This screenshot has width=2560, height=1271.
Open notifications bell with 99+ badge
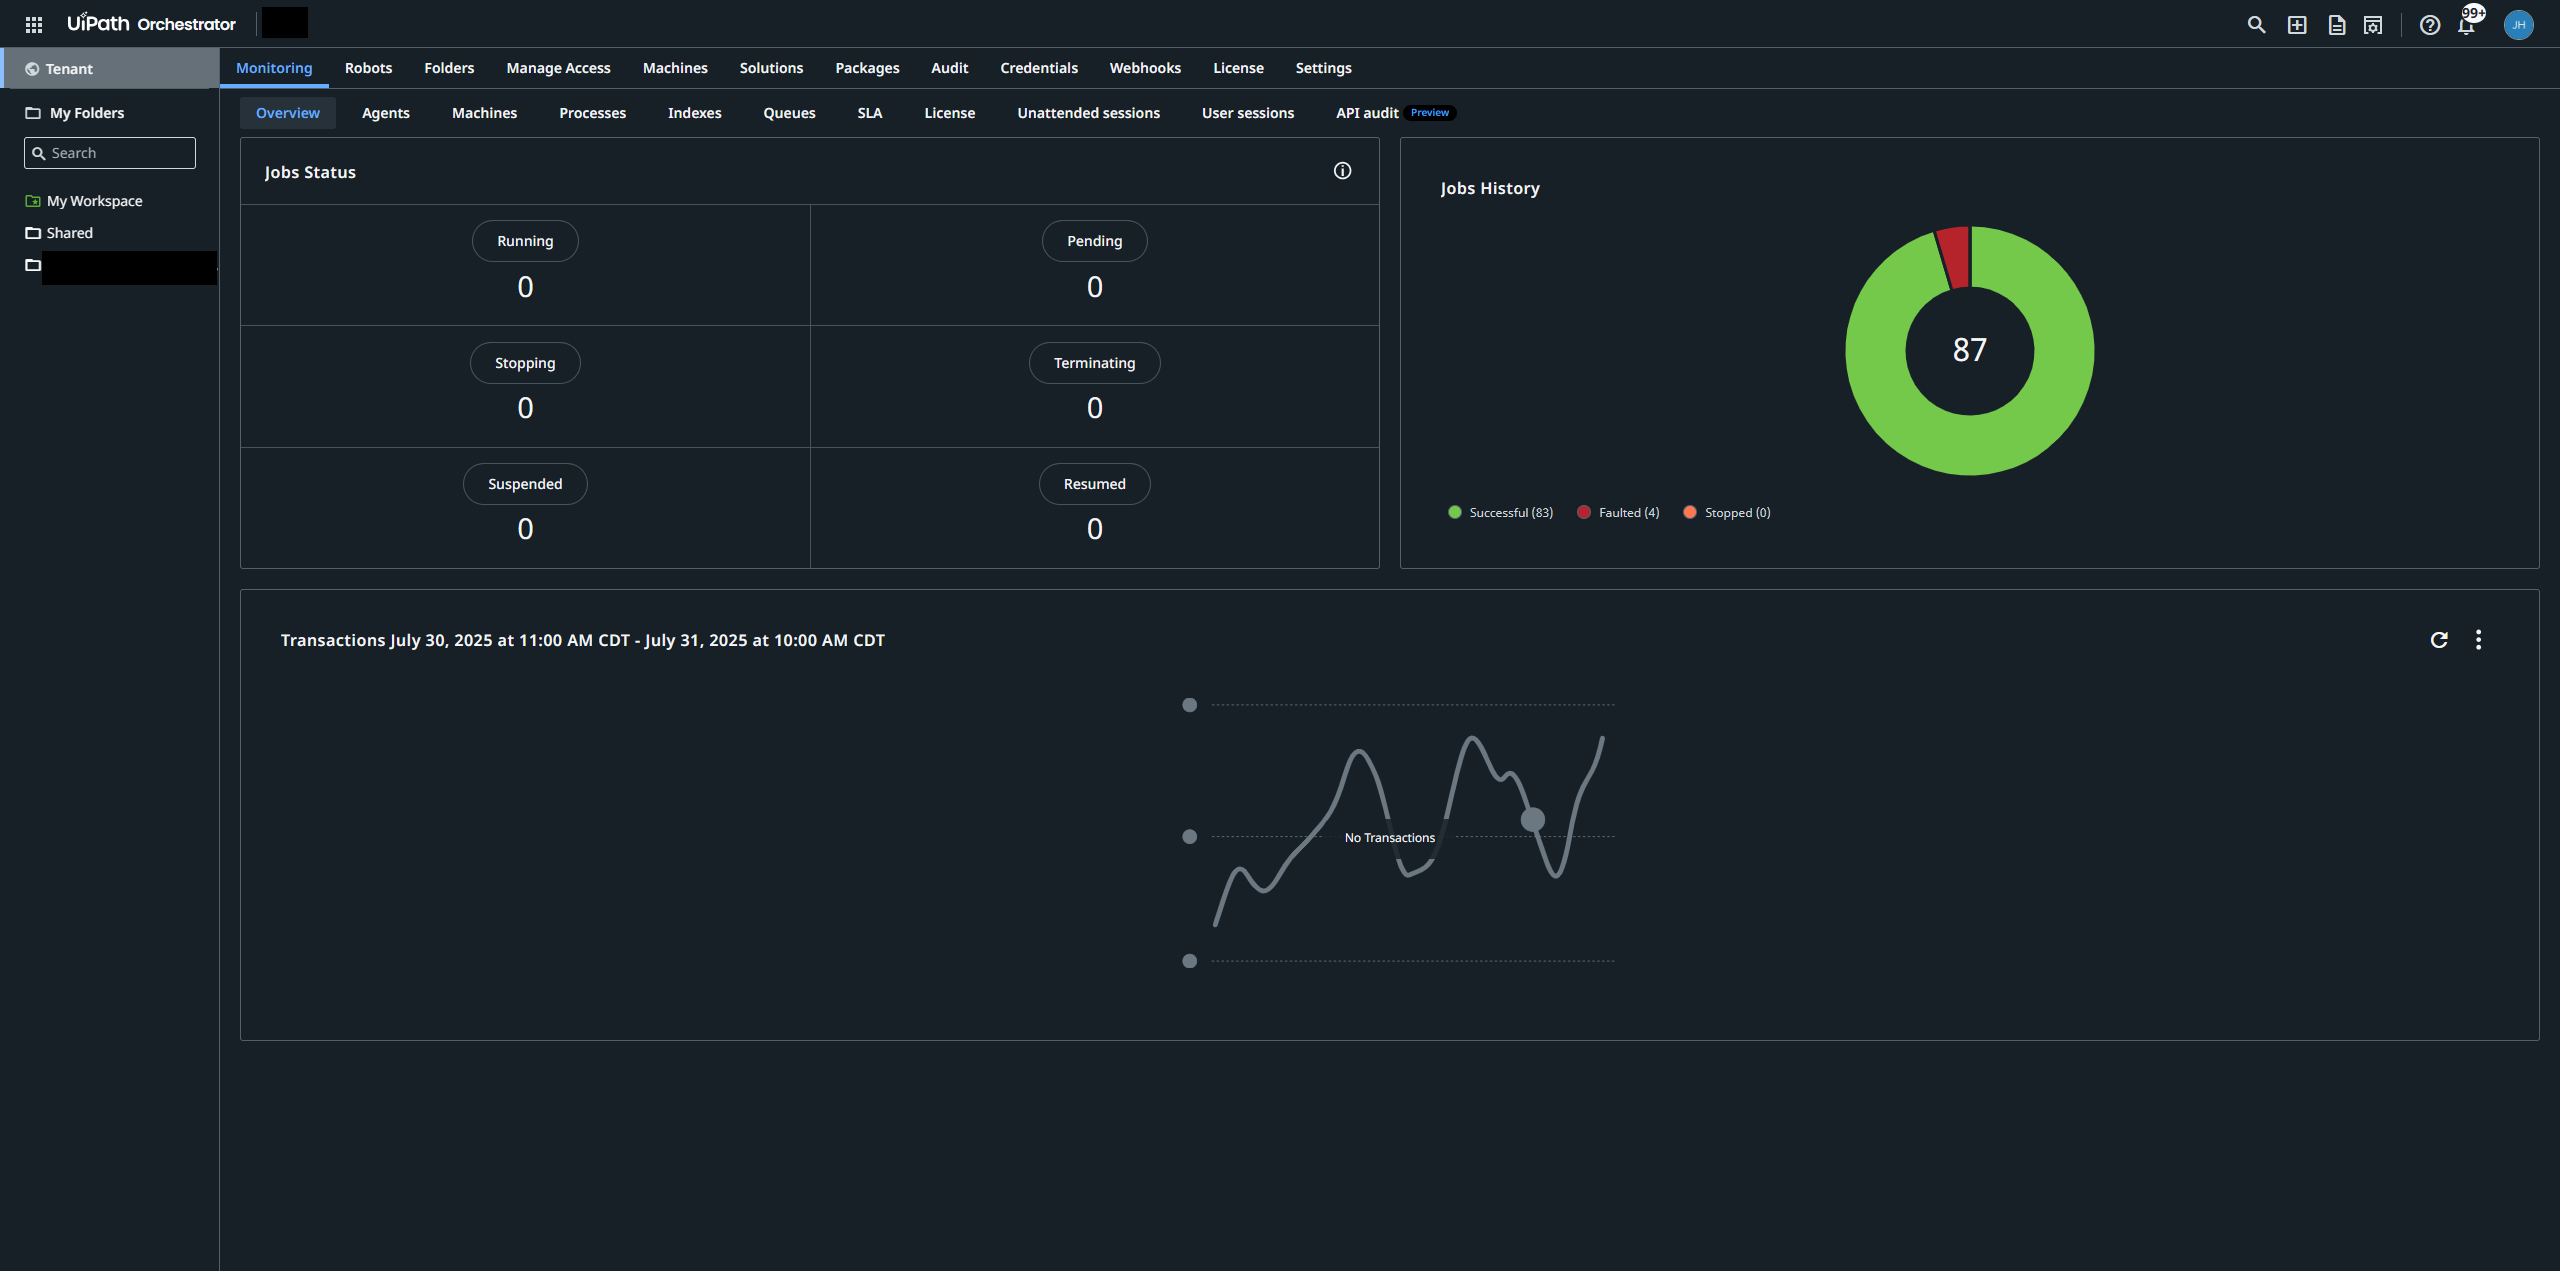click(x=2467, y=25)
